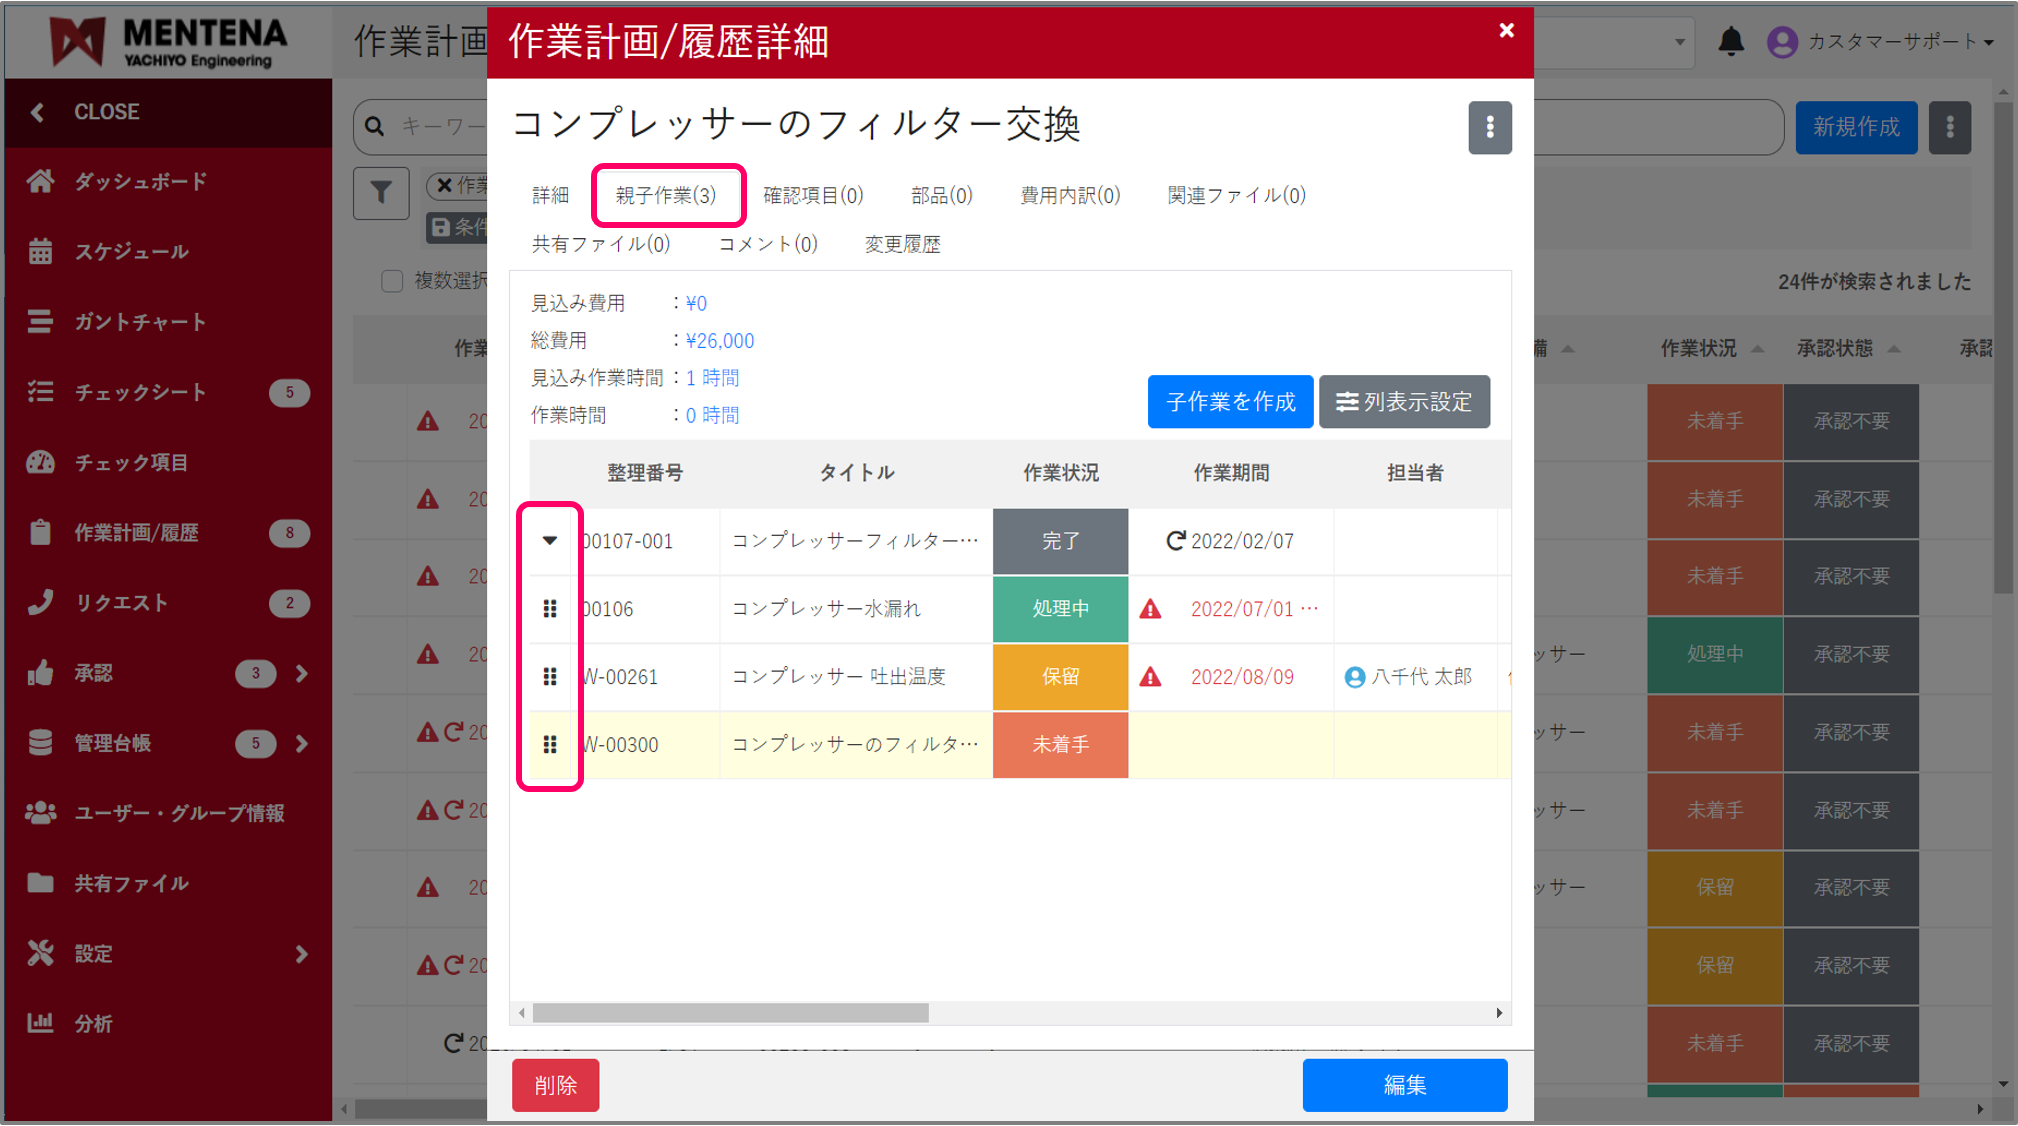Open the kebab menu in dialog header
The width and height of the screenshot is (2018, 1126).
coord(1490,128)
